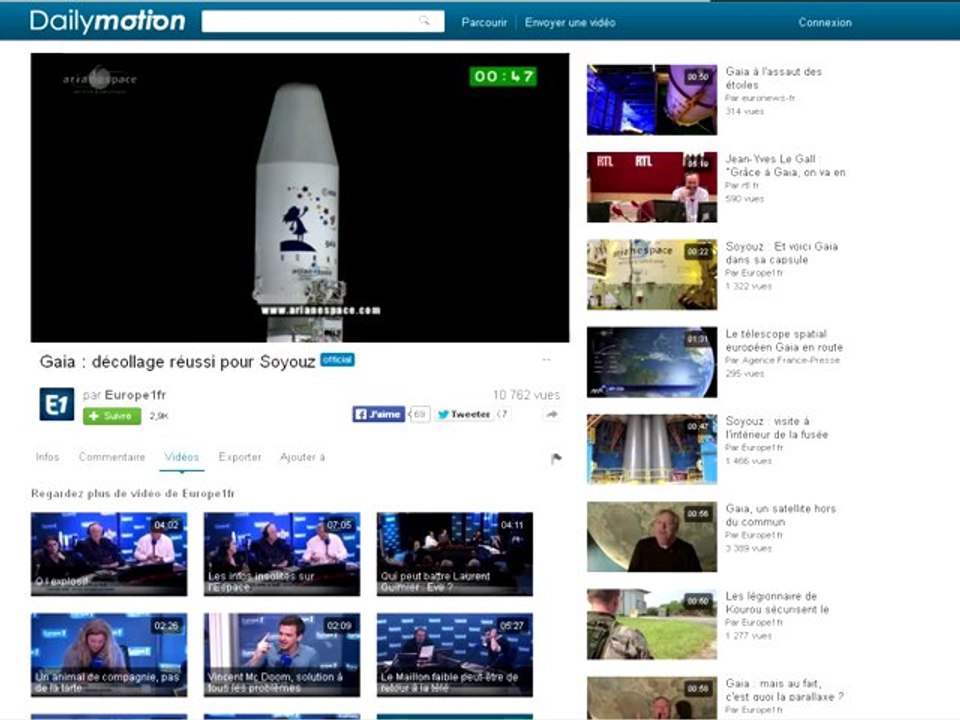The width and height of the screenshot is (960, 720).
Task: Click the search magnifier icon
Action: point(424,21)
